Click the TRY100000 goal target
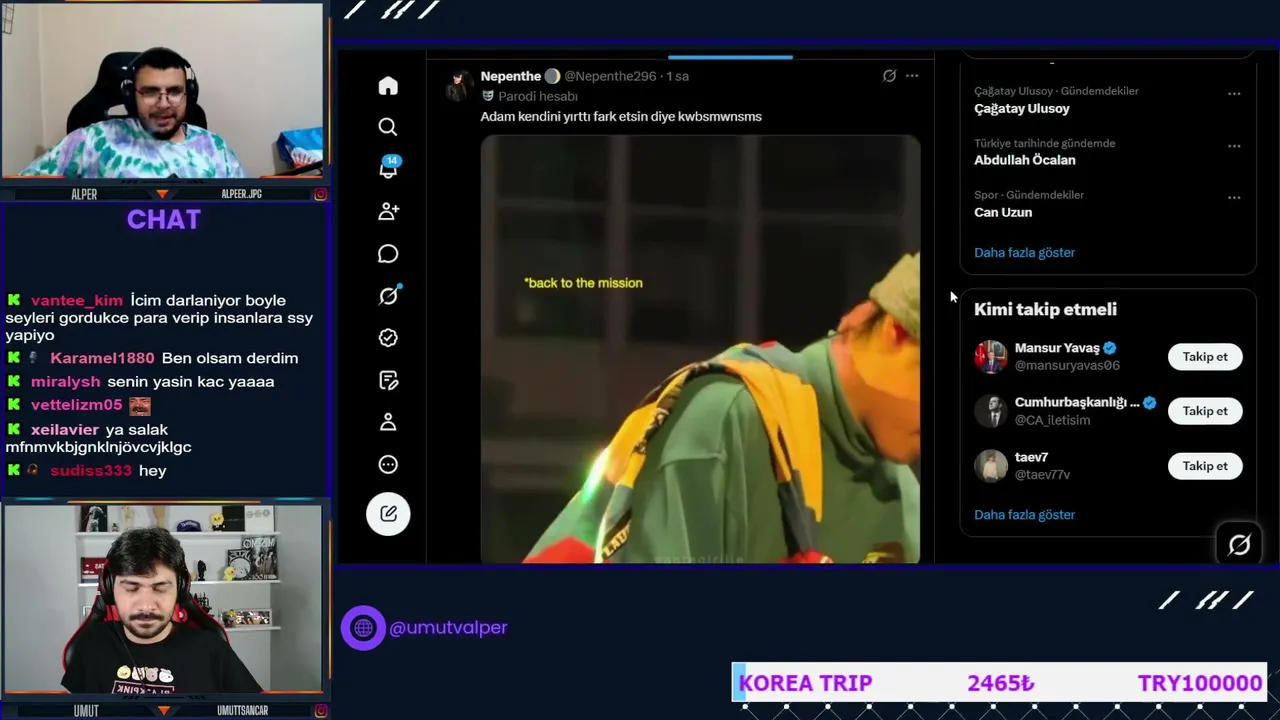This screenshot has height=720, width=1280. tap(1199, 683)
